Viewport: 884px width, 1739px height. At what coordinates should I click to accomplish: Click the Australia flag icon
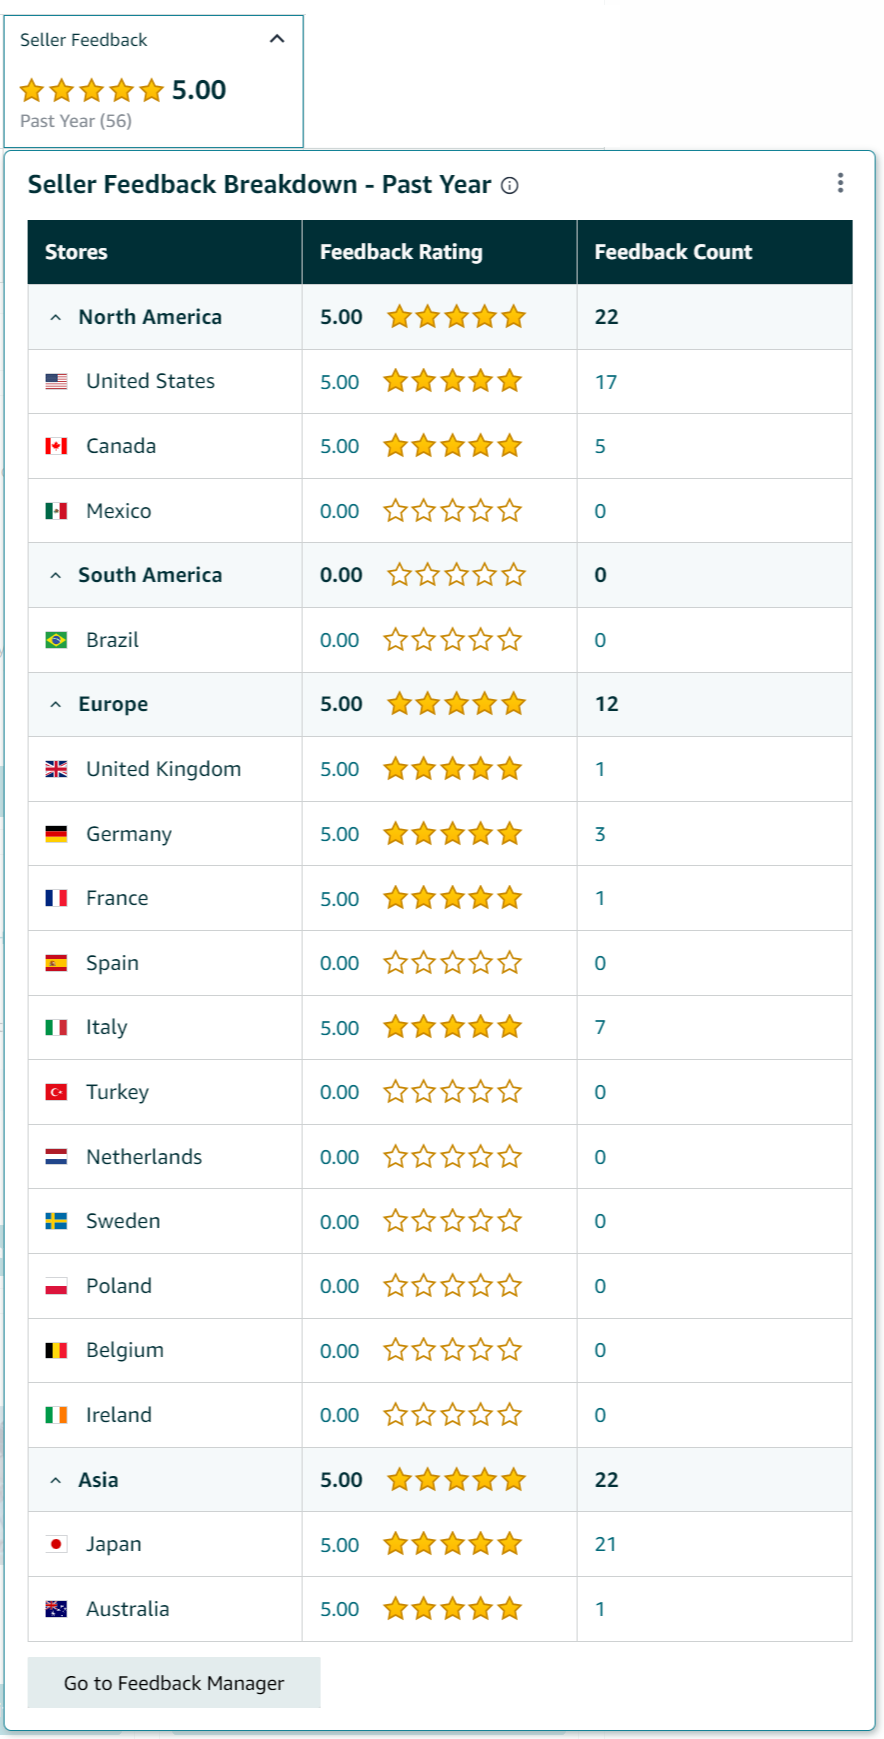point(56,1609)
